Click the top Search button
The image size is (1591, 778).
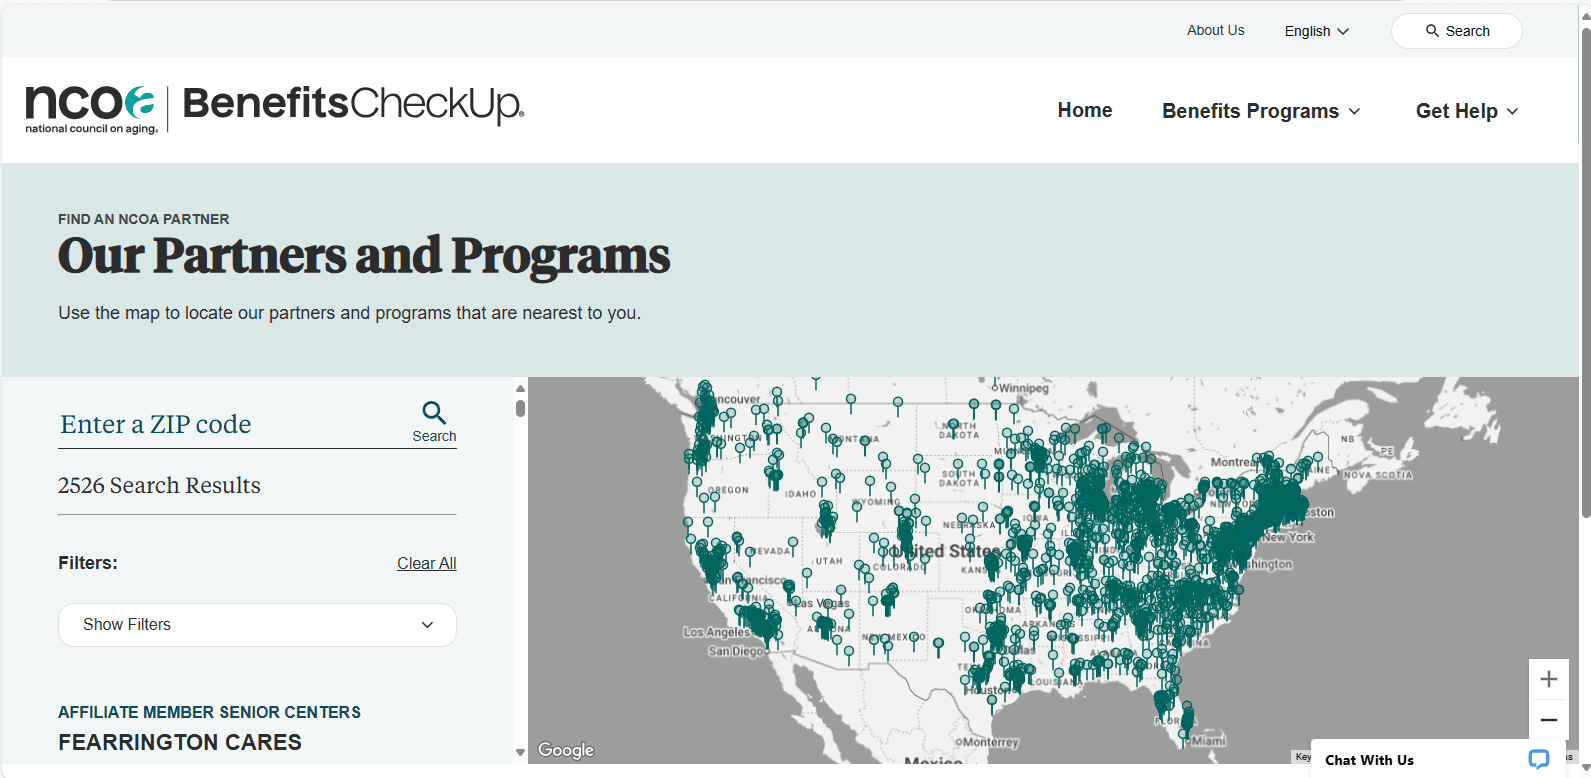pyautogui.click(x=1456, y=31)
